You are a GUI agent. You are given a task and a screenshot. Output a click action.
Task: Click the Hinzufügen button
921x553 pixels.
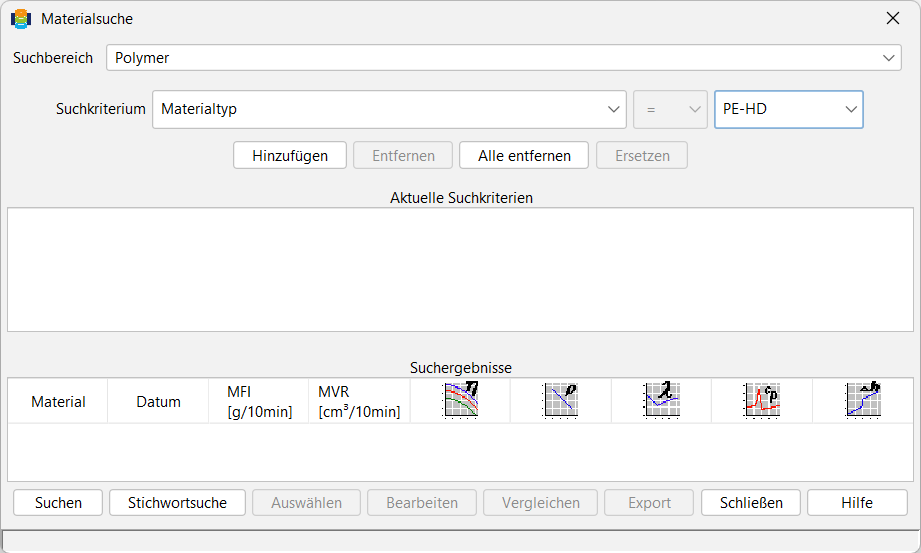pos(290,156)
